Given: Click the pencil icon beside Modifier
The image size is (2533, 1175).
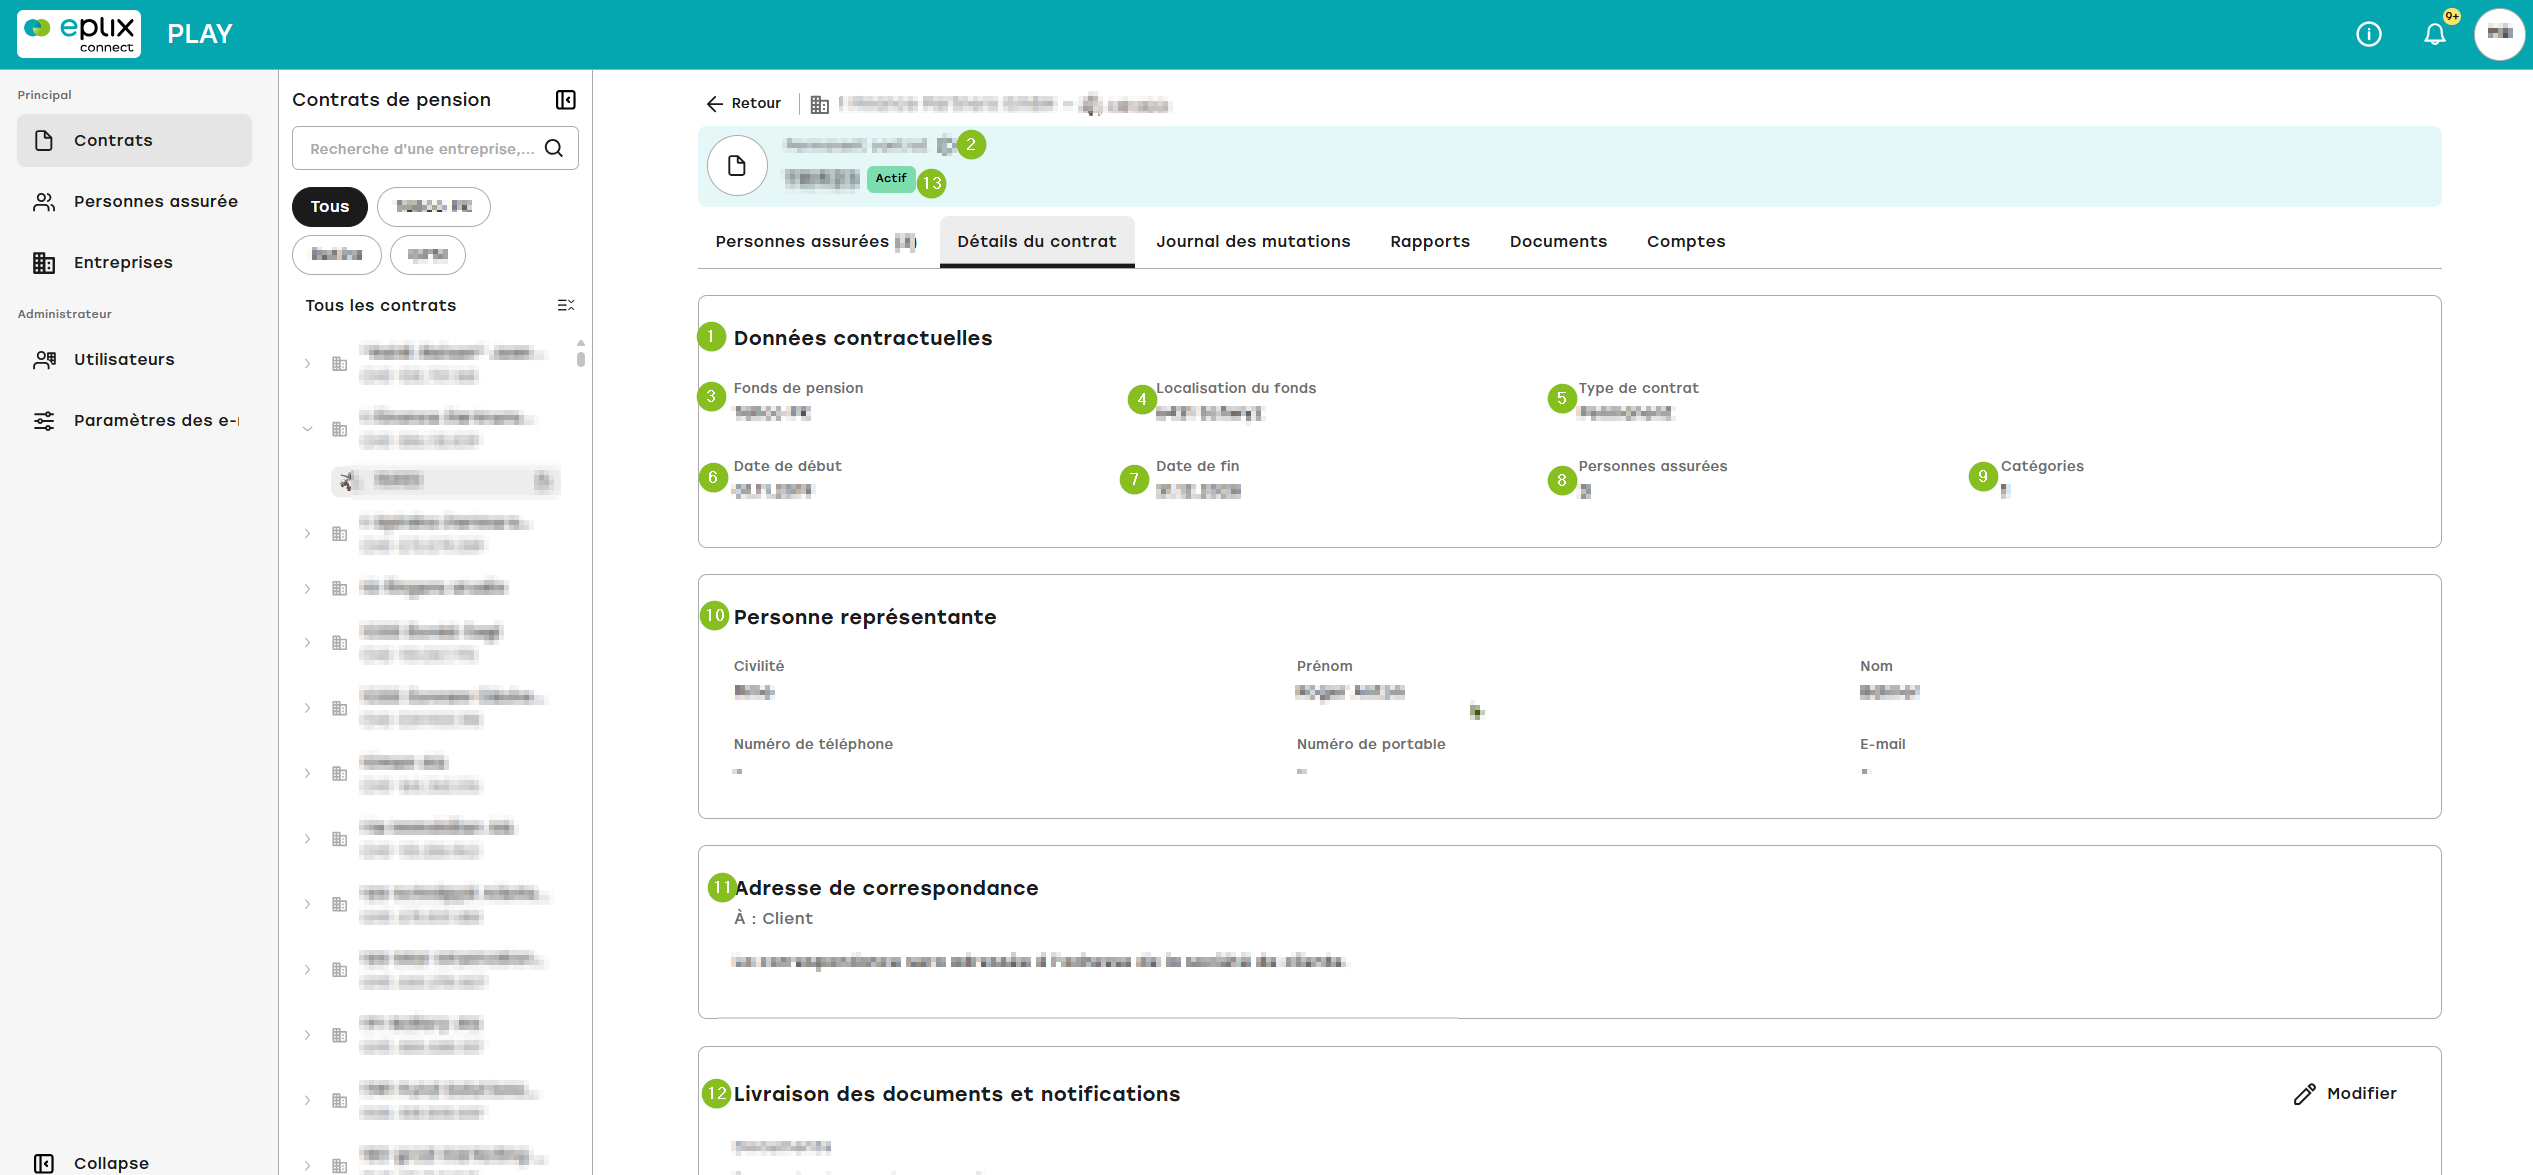Looking at the screenshot, I should point(2304,1094).
